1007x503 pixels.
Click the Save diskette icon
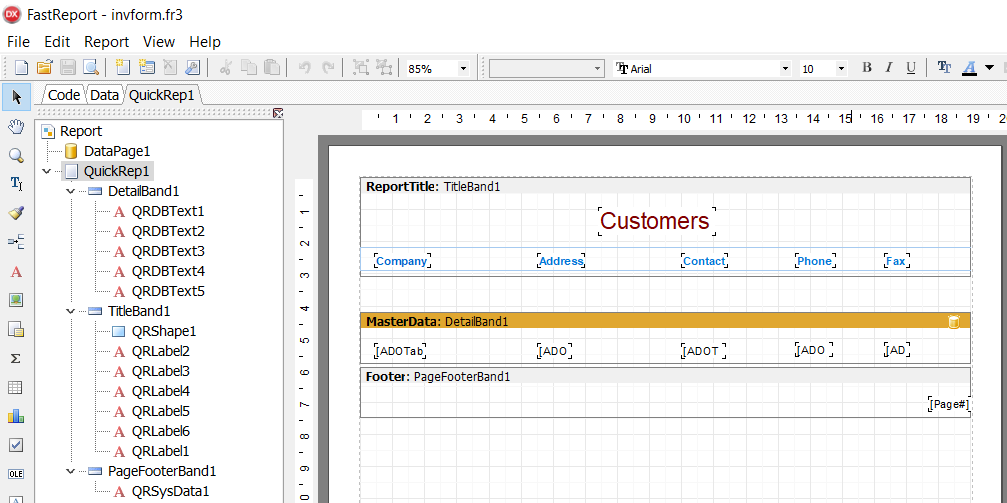point(68,68)
